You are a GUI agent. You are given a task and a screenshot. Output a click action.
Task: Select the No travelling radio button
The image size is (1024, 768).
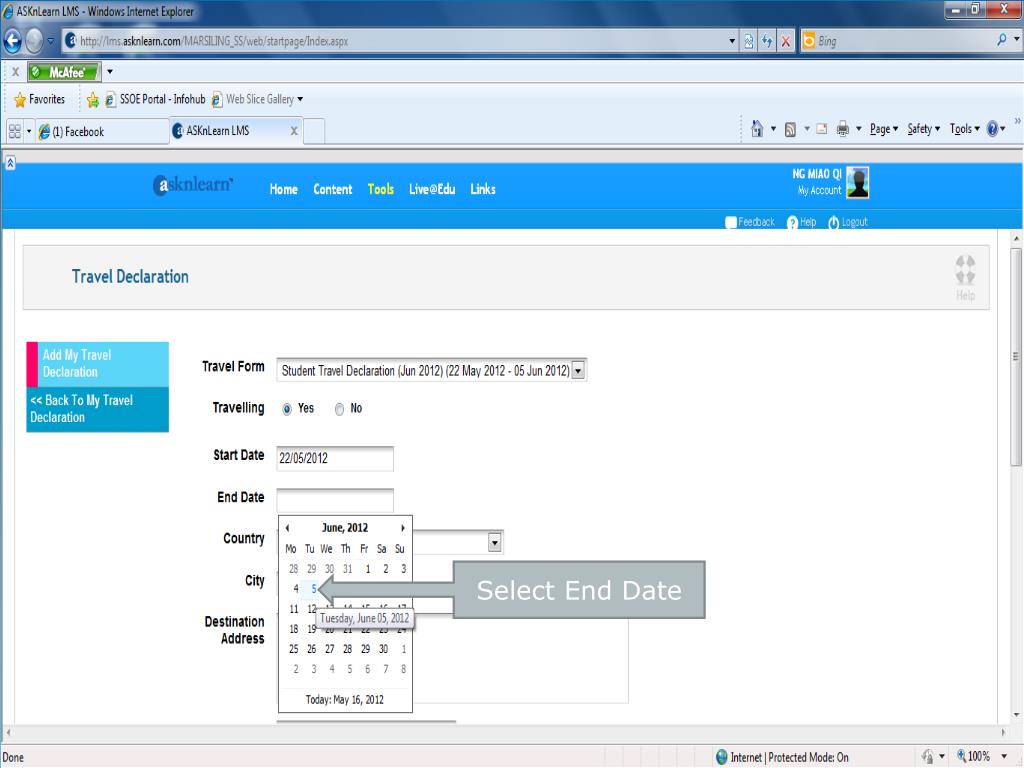[x=339, y=409]
